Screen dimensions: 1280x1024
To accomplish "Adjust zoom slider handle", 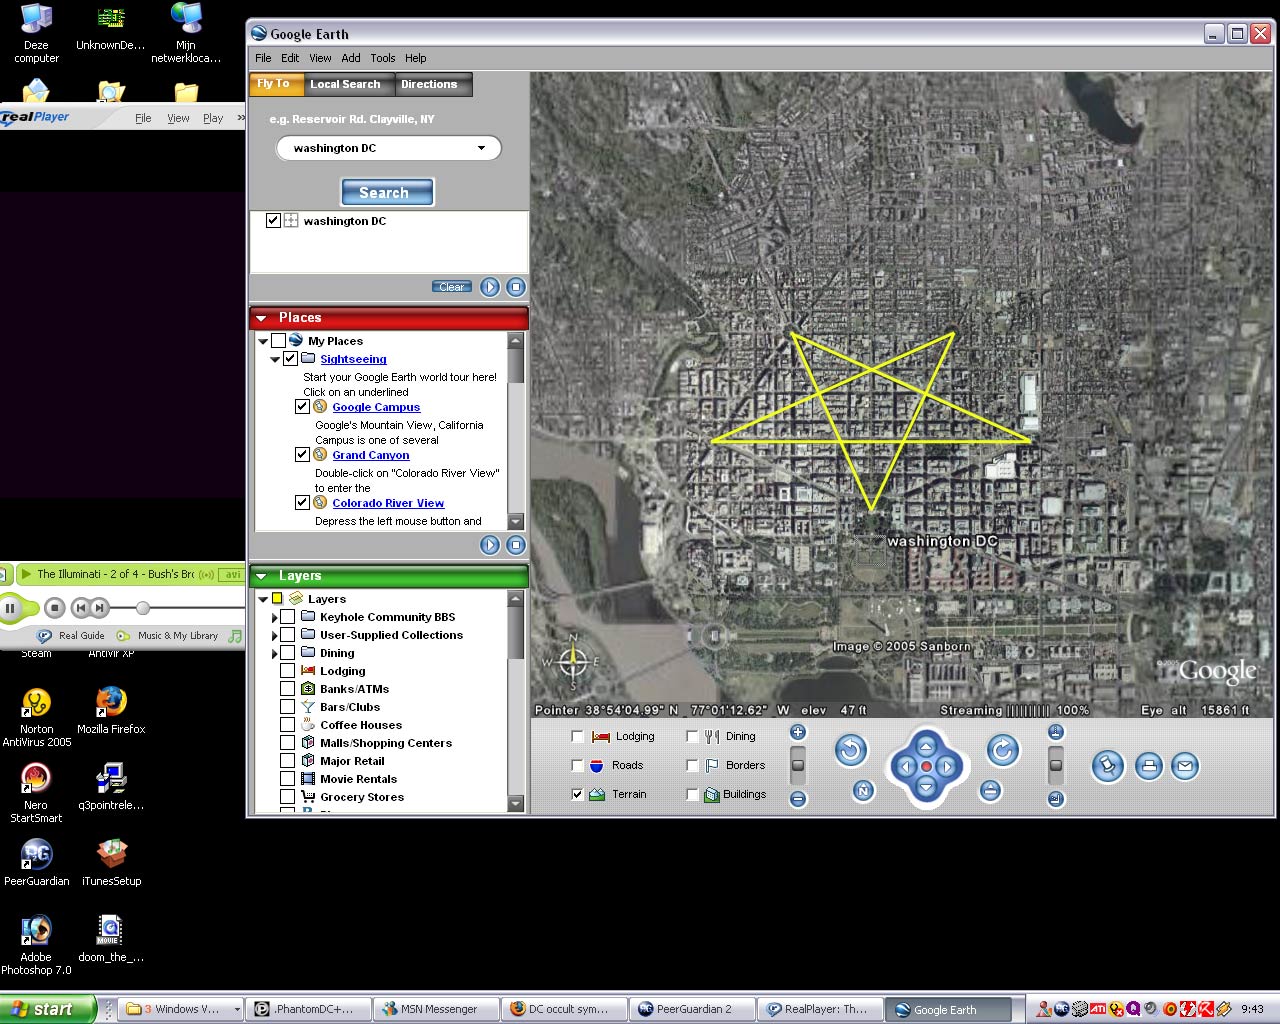I will pos(798,765).
